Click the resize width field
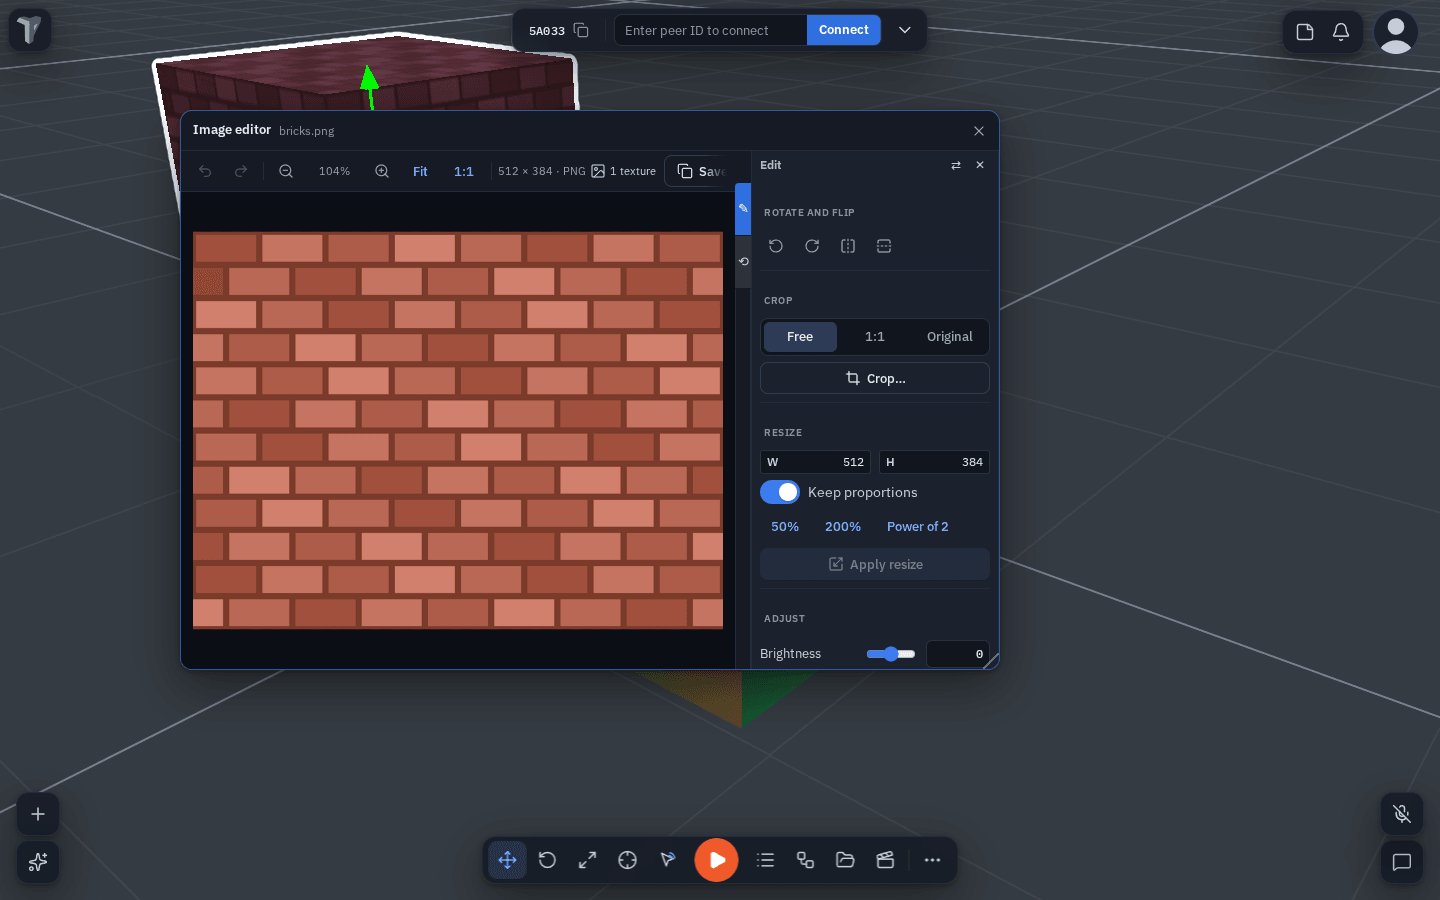Viewport: 1440px width, 900px height. [815, 462]
